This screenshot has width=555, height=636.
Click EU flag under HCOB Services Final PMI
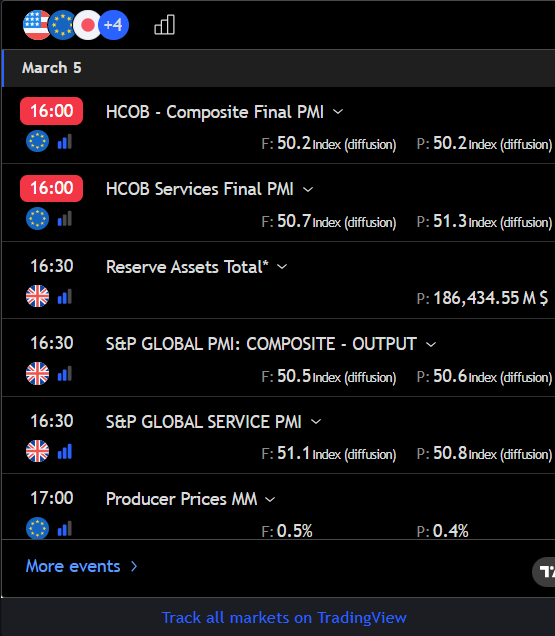click(x=37, y=219)
